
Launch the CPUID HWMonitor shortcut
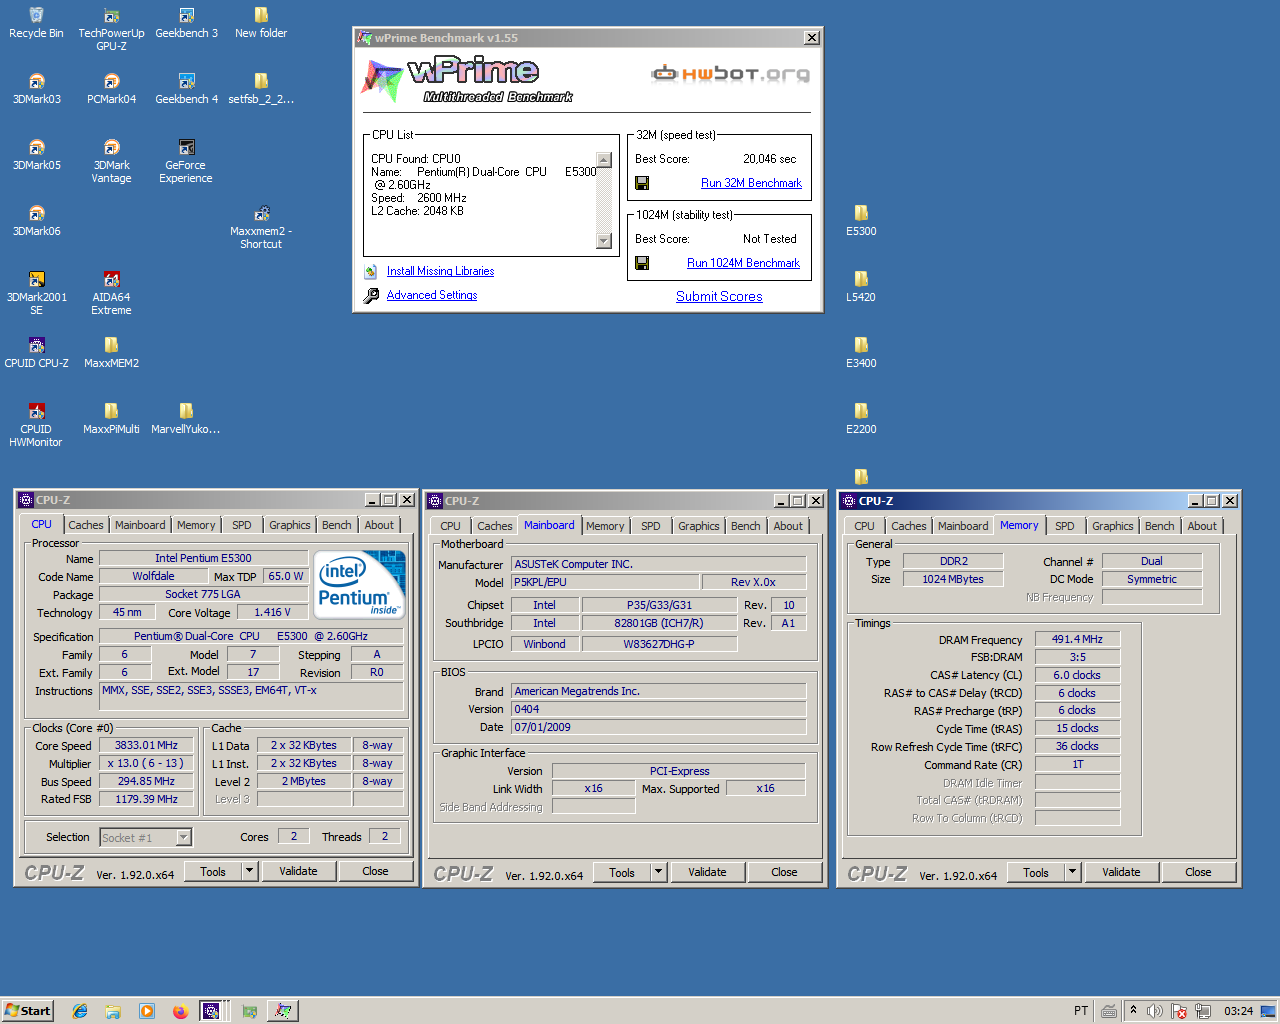click(36, 425)
